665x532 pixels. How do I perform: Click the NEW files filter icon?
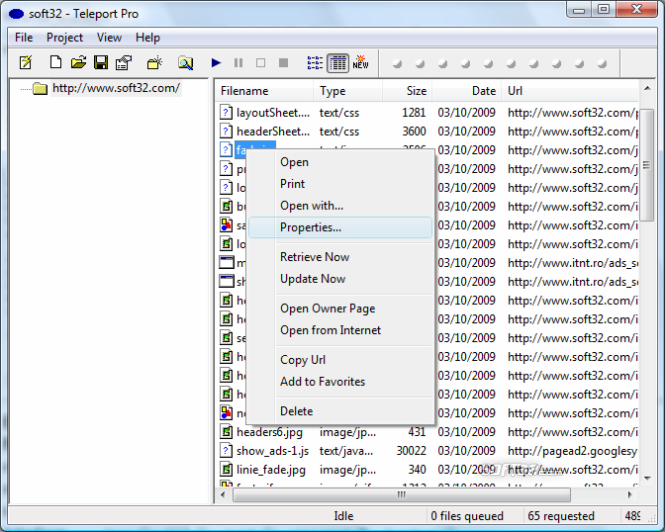(x=360, y=62)
